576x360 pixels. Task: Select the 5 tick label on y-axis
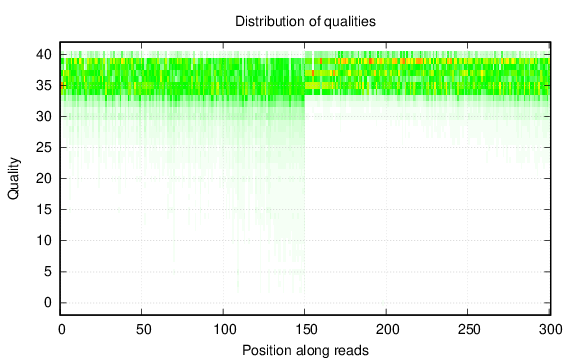(x=48, y=271)
